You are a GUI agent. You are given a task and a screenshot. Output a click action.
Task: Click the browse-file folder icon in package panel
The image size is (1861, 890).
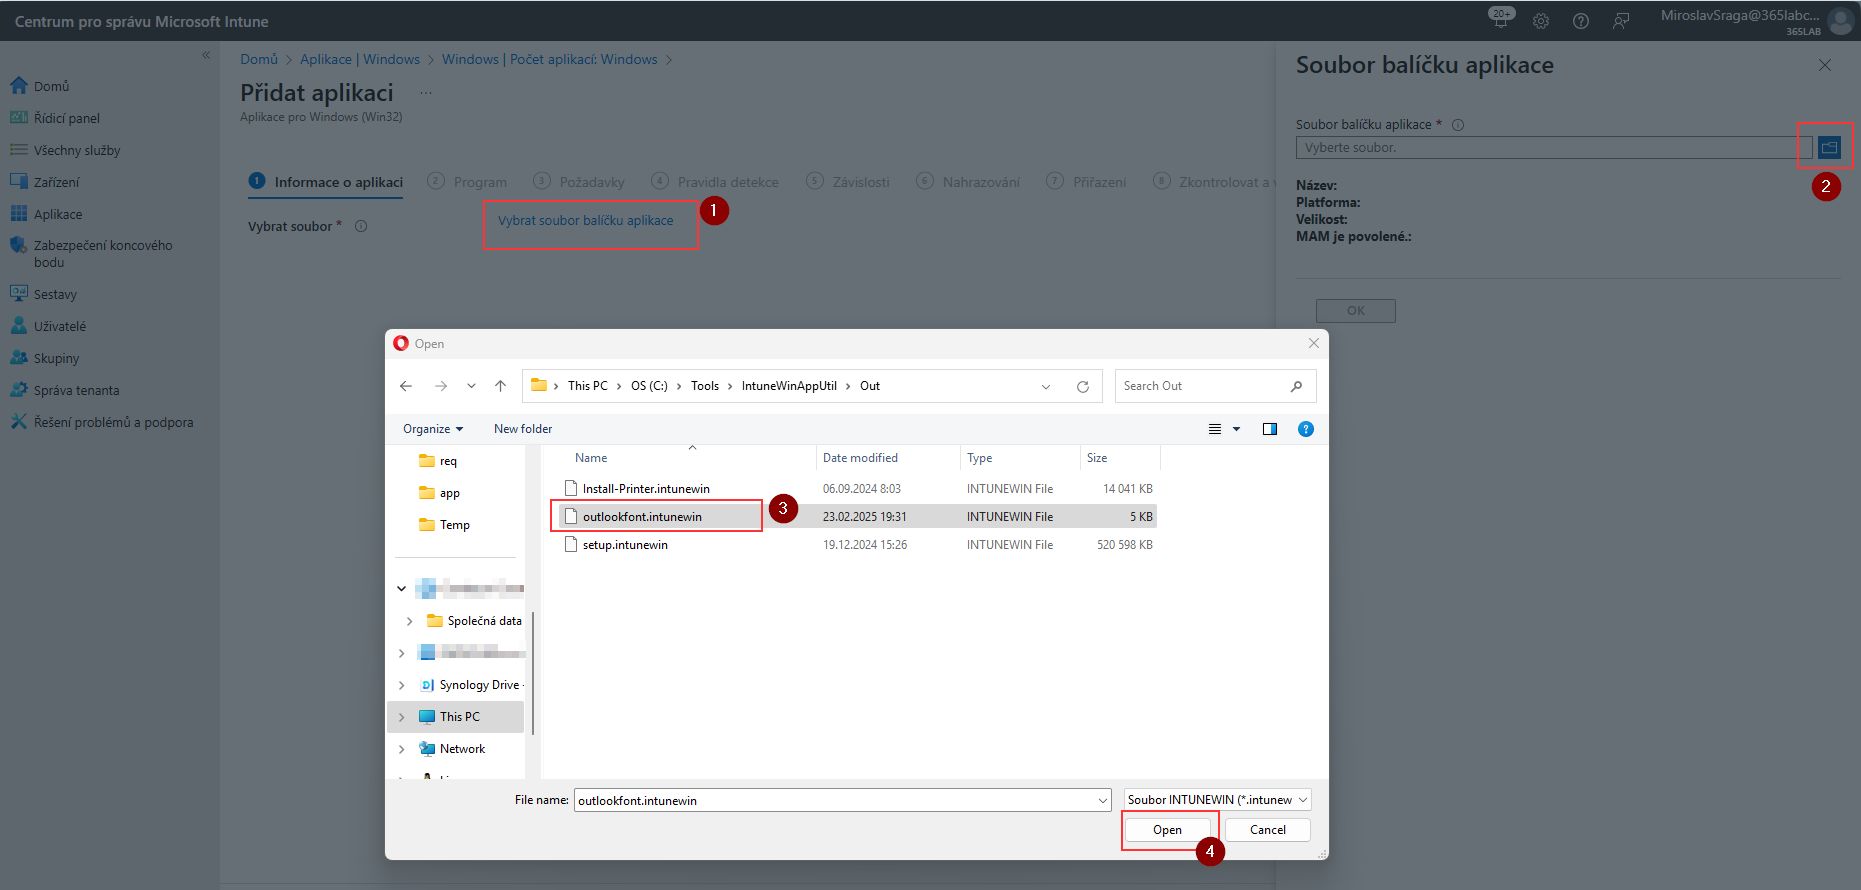[1829, 147]
